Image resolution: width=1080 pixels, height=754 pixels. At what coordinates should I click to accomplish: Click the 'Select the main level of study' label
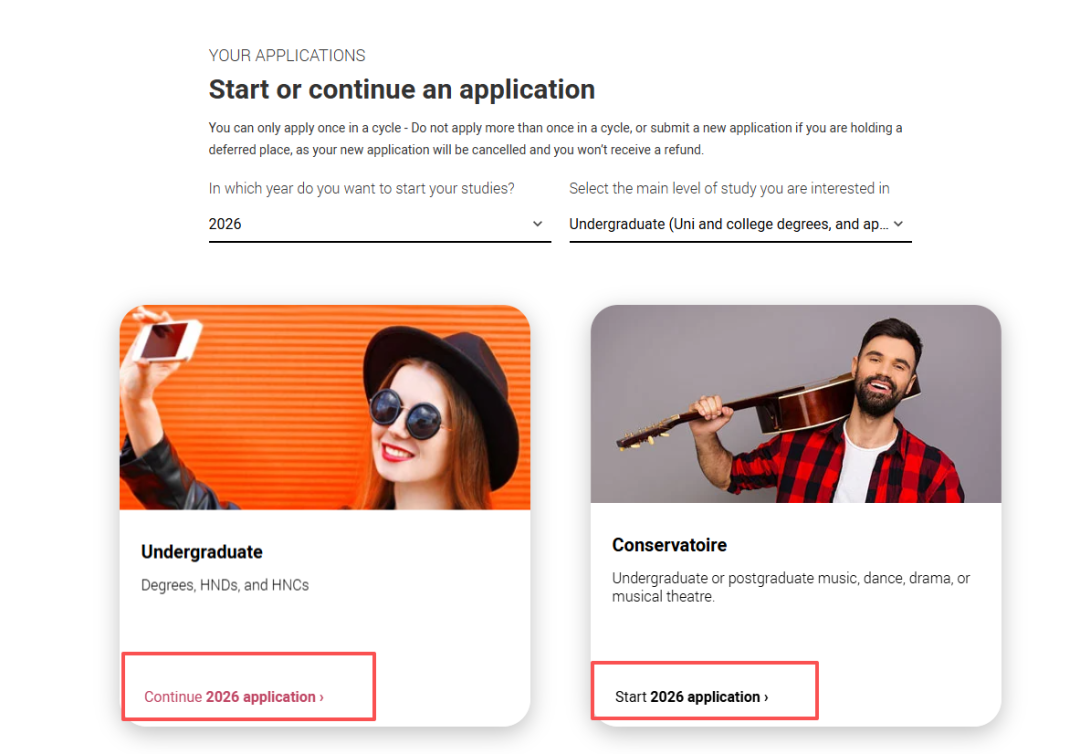pyautogui.click(x=729, y=188)
